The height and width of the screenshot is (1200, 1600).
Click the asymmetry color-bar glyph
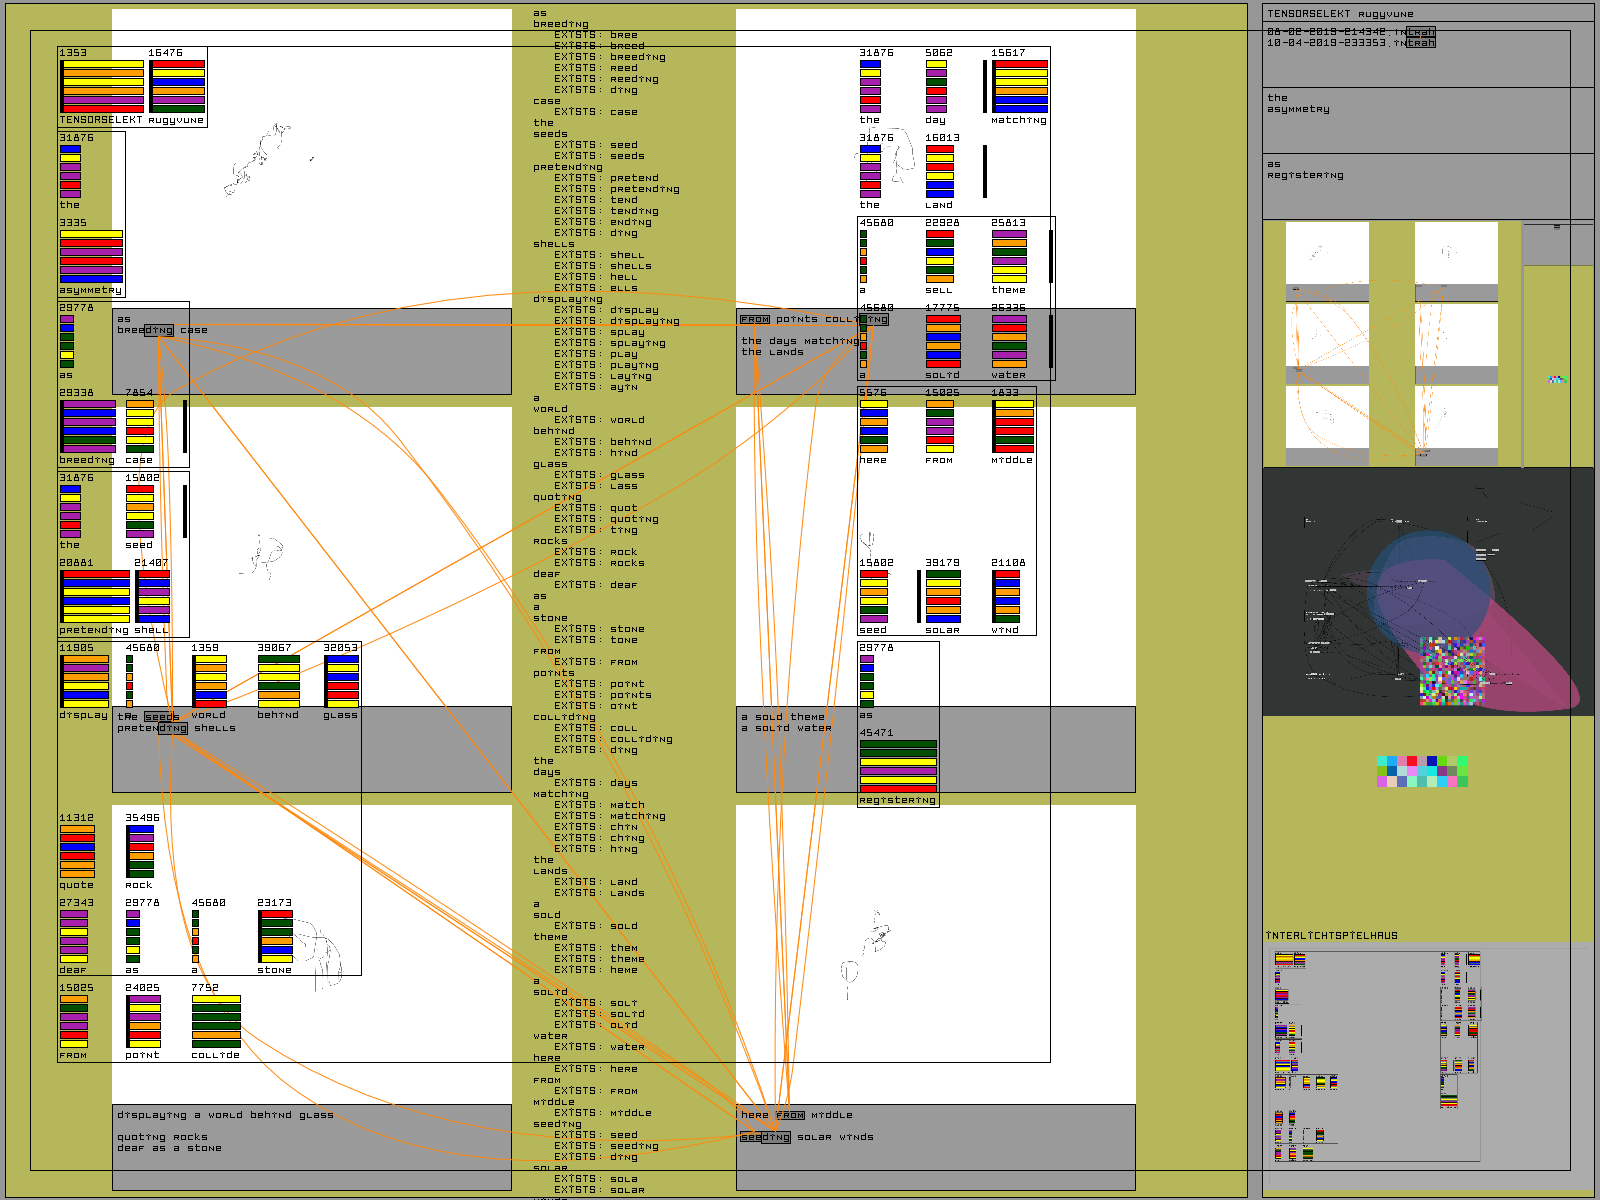tap(91, 257)
